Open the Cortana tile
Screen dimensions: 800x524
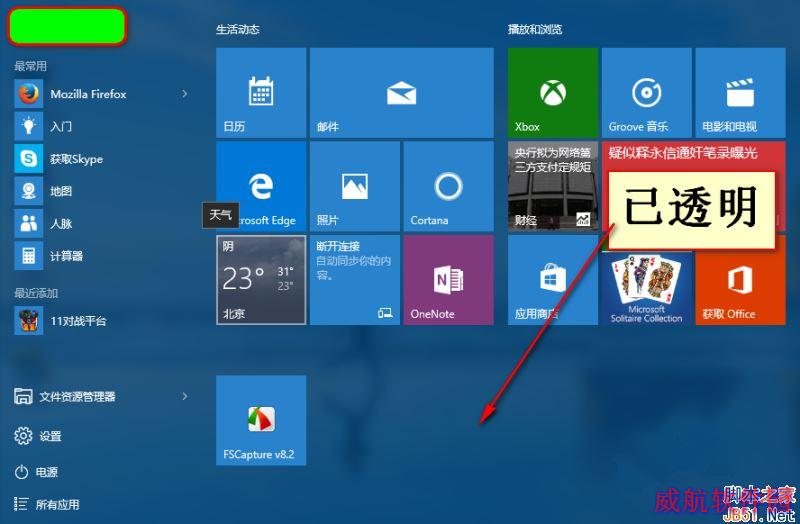(448, 186)
